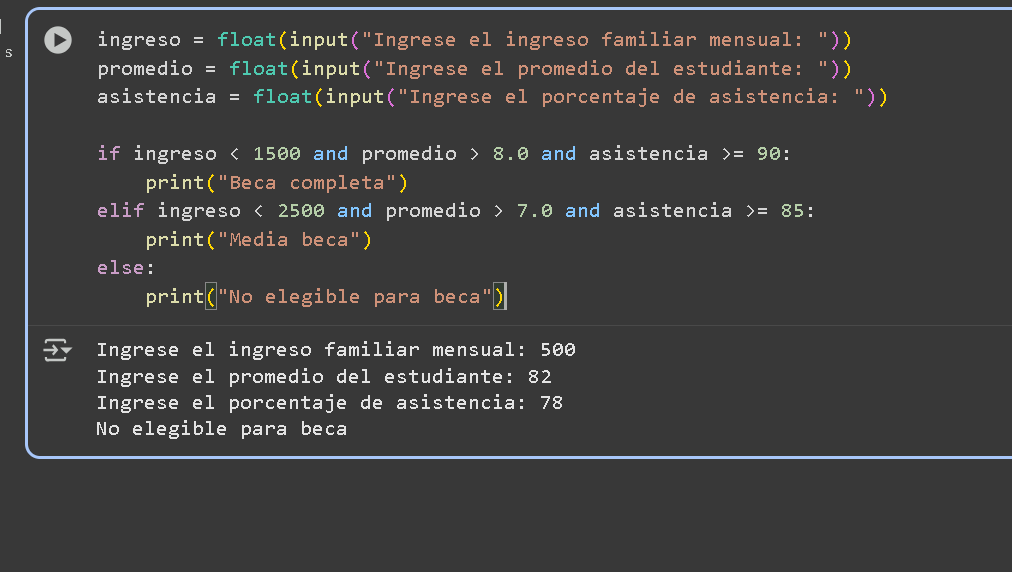Click the asistencia variable assignment on line three

coord(156,97)
